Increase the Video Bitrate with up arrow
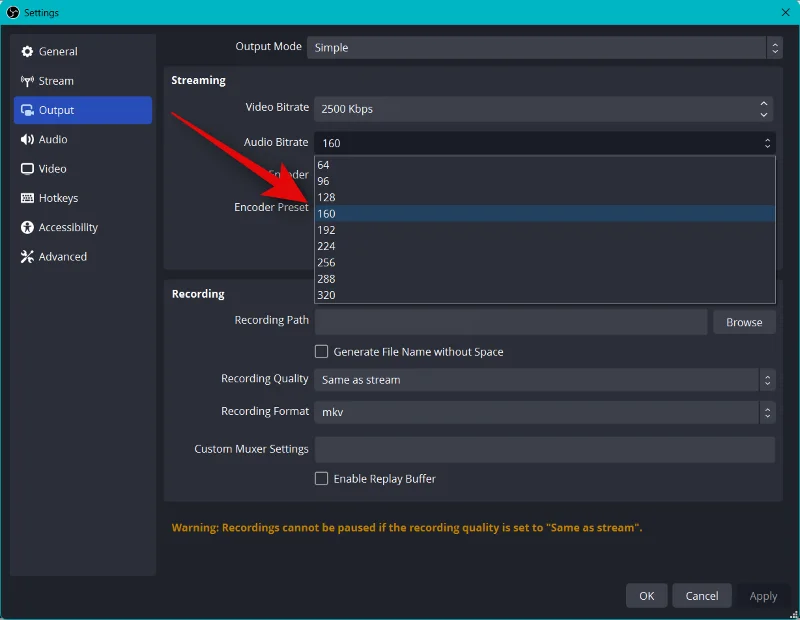 [764, 104]
